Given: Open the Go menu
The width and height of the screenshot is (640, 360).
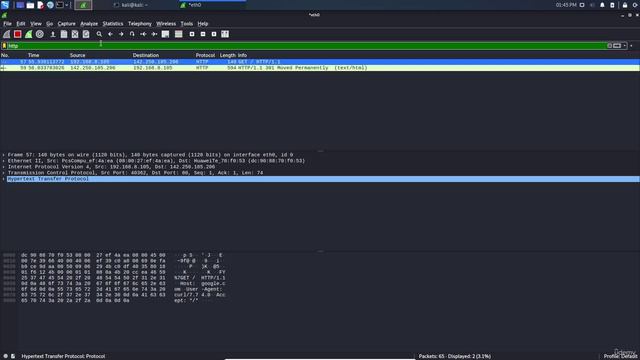Looking at the screenshot, I should pos(49,24).
